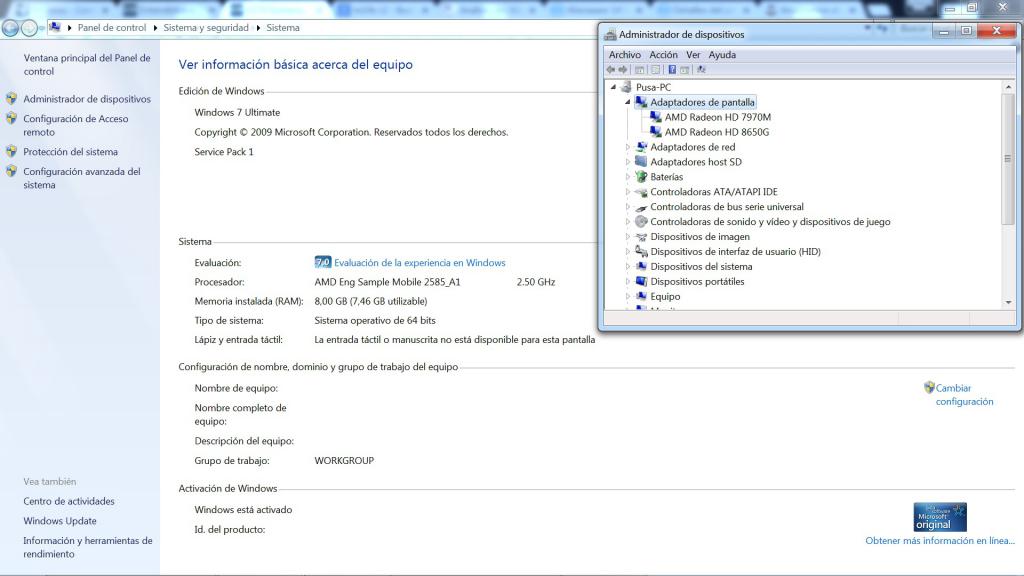The height and width of the screenshot is (576, 1024).
Task: Open the Ayuda menu
Action: pos(722,55)
